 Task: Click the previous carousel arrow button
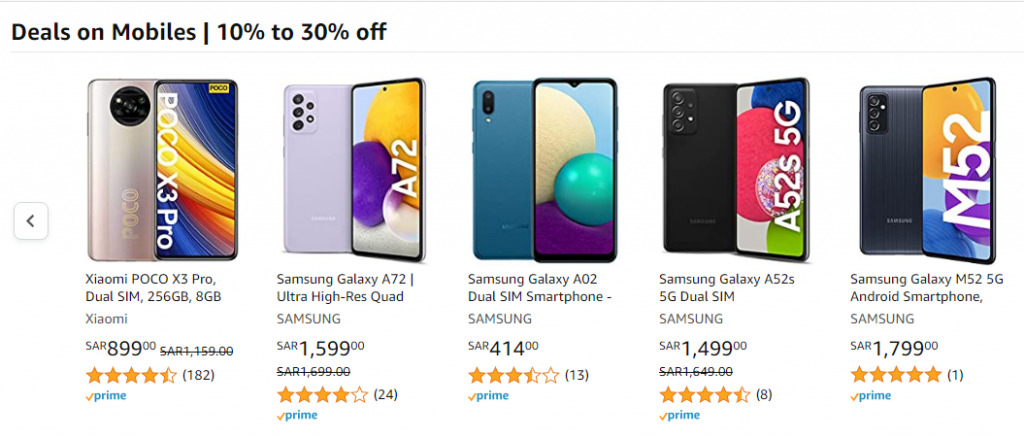pos(31,221)
